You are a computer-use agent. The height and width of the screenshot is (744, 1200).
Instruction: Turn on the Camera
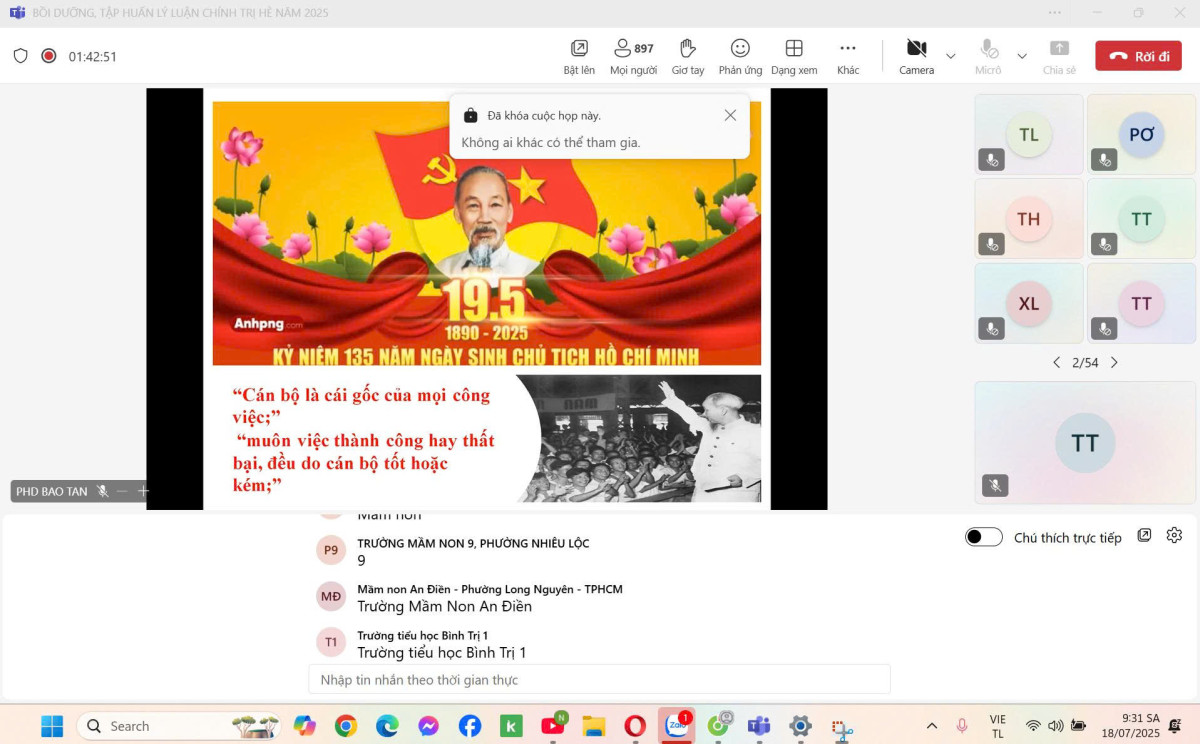pos(916,49)
